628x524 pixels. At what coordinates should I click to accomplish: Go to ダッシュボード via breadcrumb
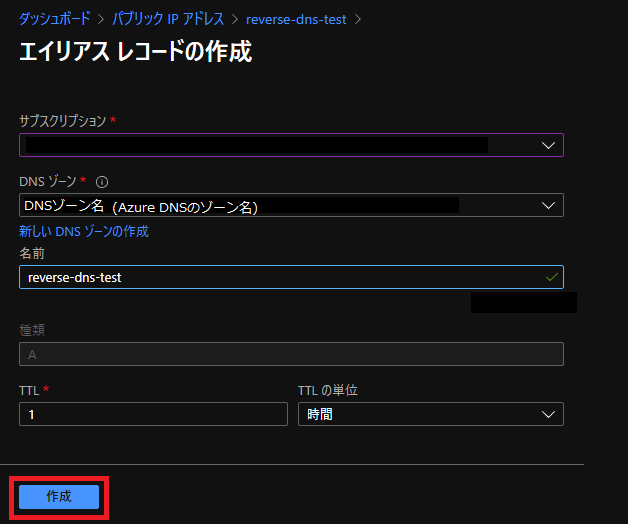[54, 19]
